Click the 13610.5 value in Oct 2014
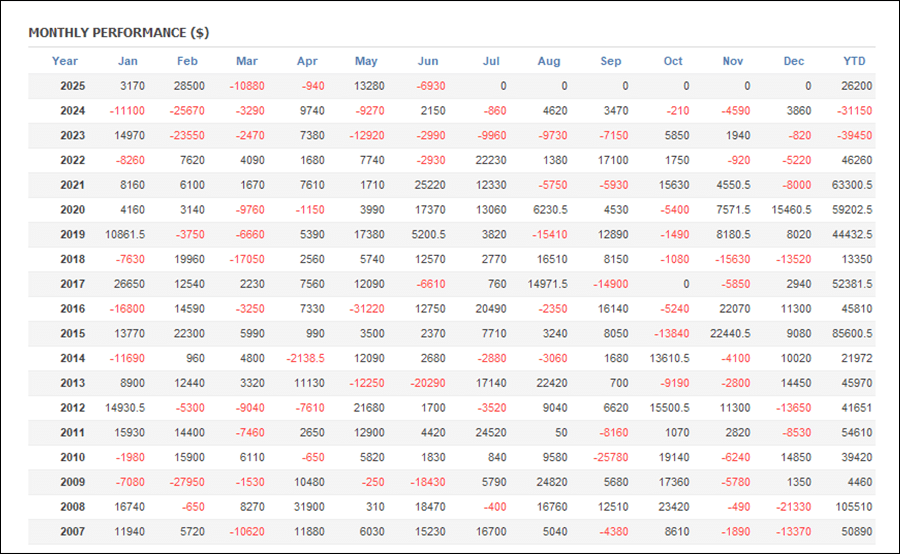 [x=669, y=358]
